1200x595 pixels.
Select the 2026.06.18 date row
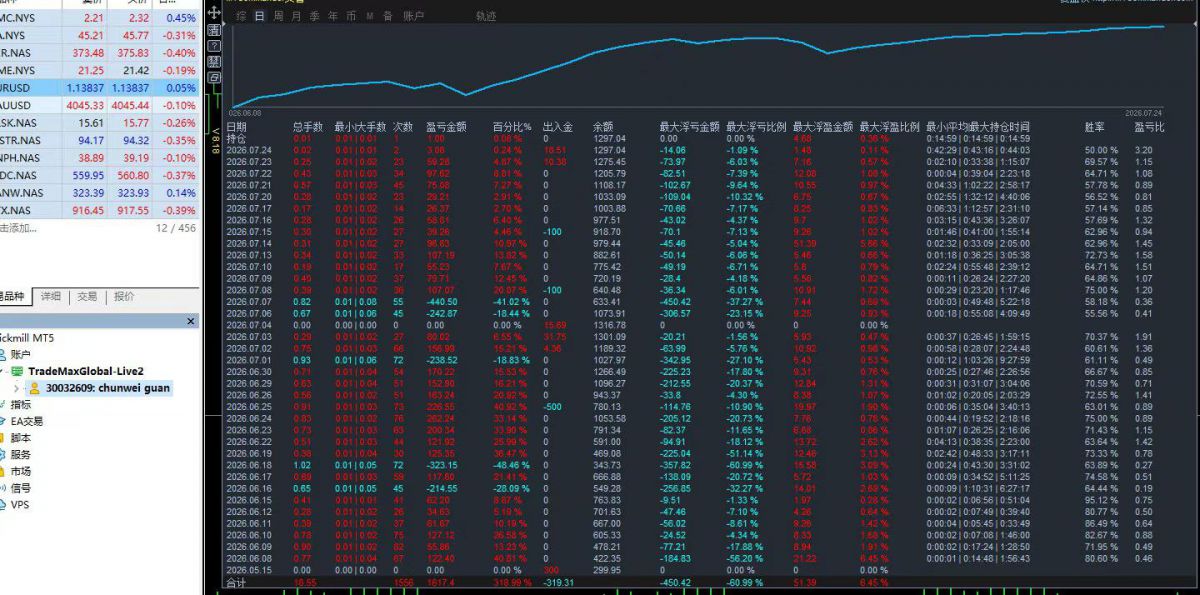click(x=249, y=464)
